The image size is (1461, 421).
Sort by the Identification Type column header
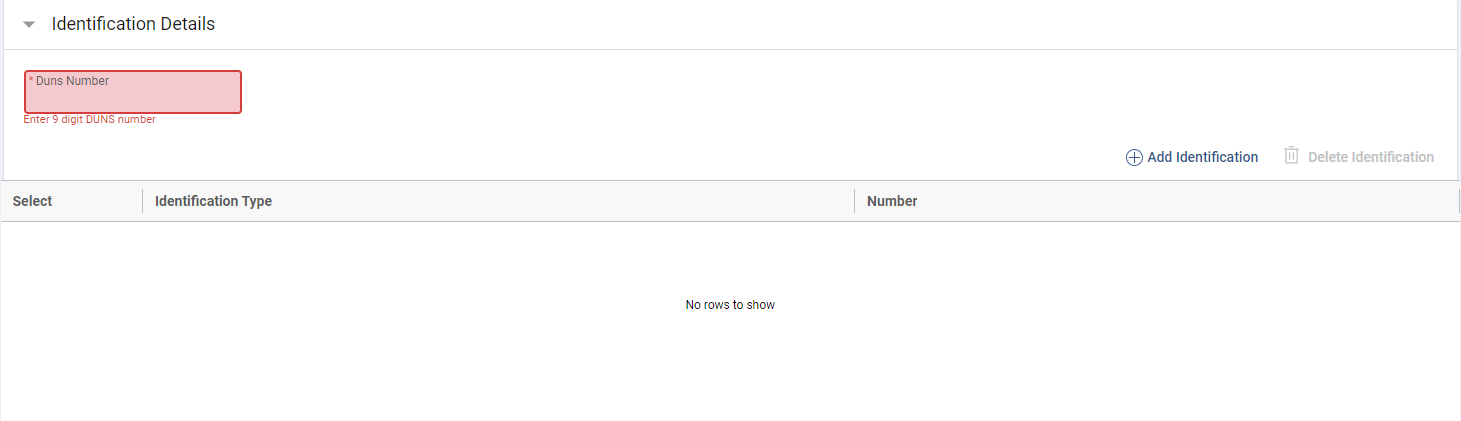tap(213, 201)
